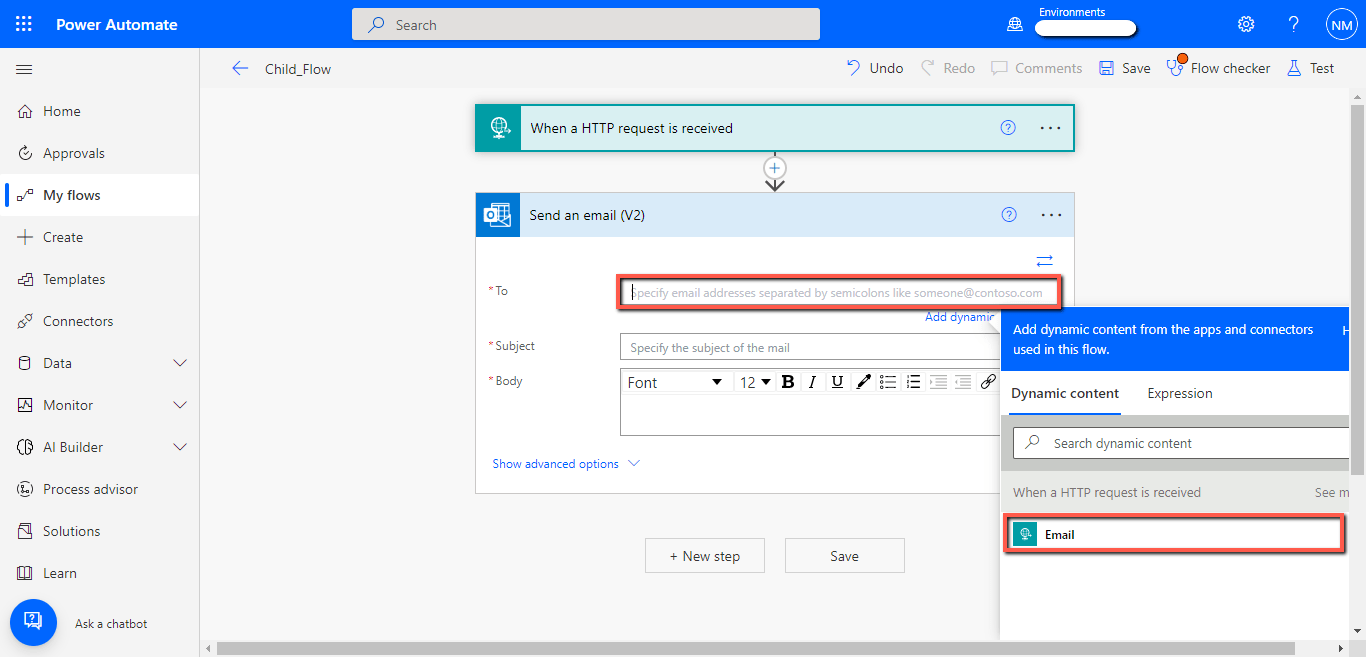The width and height of the screenshot is (1366, 657).
Task: Open the Font dropdown in Body toolbar
Action: [x=675, y=382]
